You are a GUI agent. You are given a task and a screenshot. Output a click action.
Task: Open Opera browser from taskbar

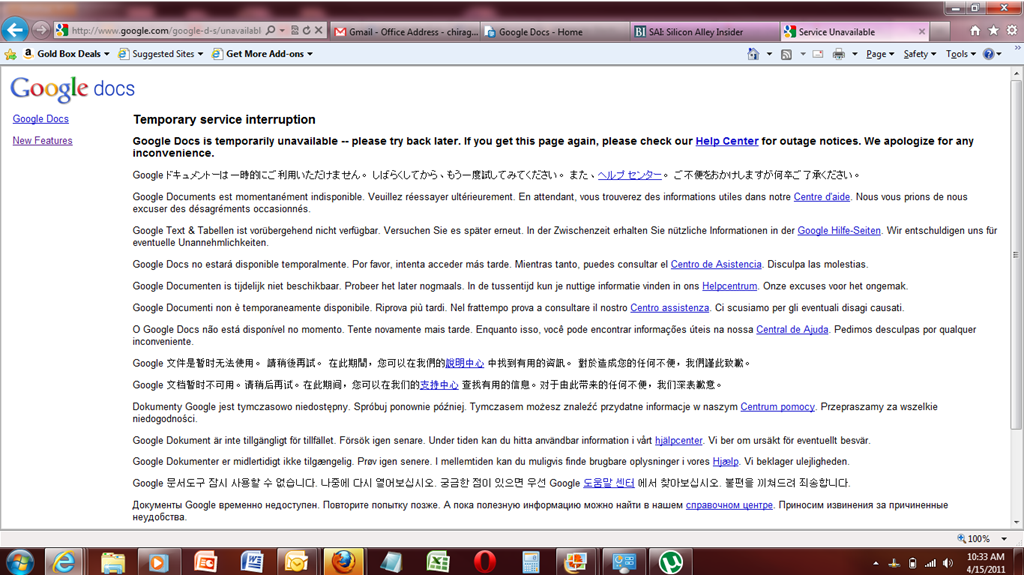coord(485,562)
